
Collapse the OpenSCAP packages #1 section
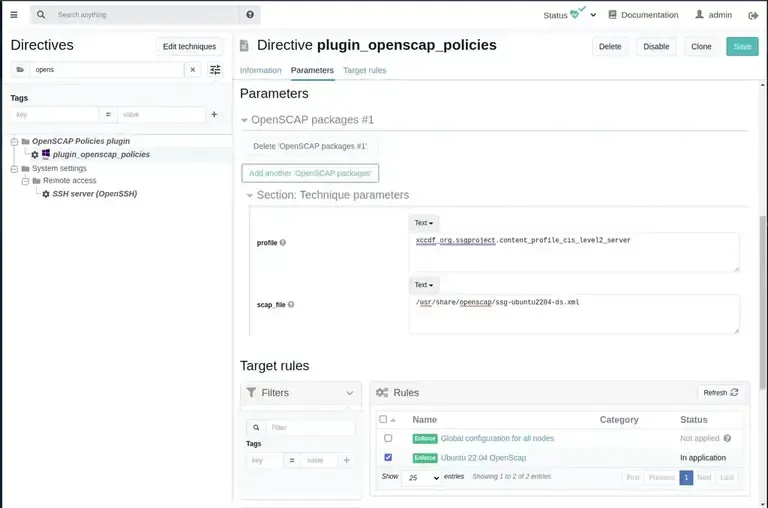pos(245,120)
